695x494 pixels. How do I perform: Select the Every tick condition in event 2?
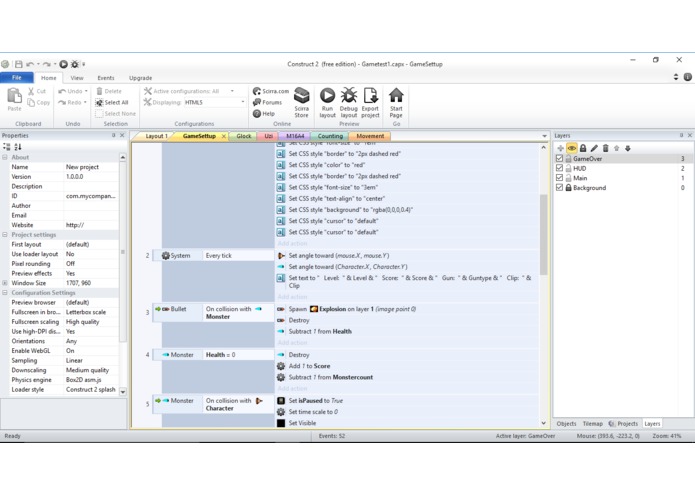click(x=238, y=256)
